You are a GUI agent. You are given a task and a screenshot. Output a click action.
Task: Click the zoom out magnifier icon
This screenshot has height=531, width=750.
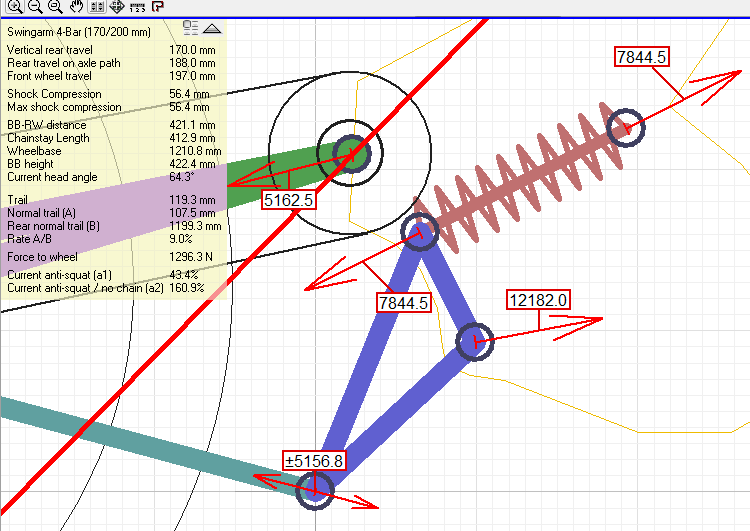[34, 7]
